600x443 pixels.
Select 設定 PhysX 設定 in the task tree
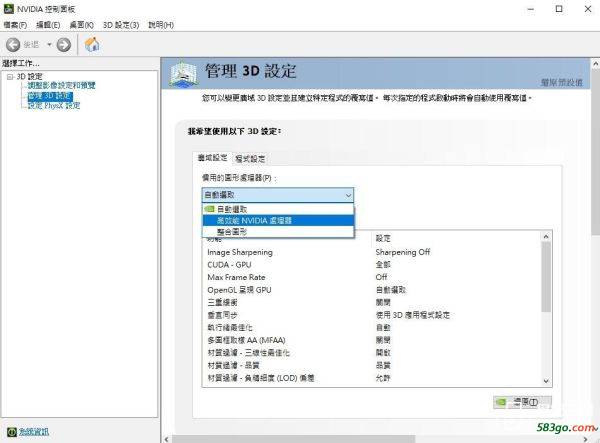click(54, 106)
